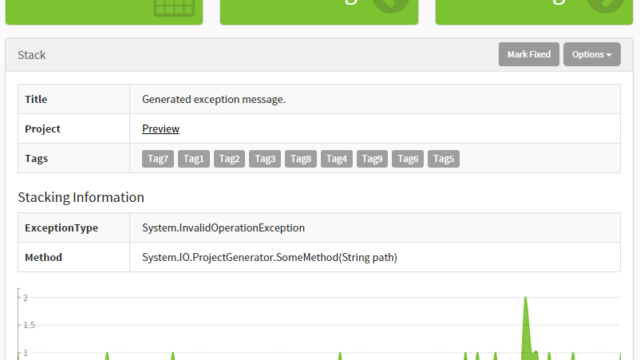640x360 pixels.
Task: Select the Tag5 tag
Action: pyautogui.click(x=443, y=159)
